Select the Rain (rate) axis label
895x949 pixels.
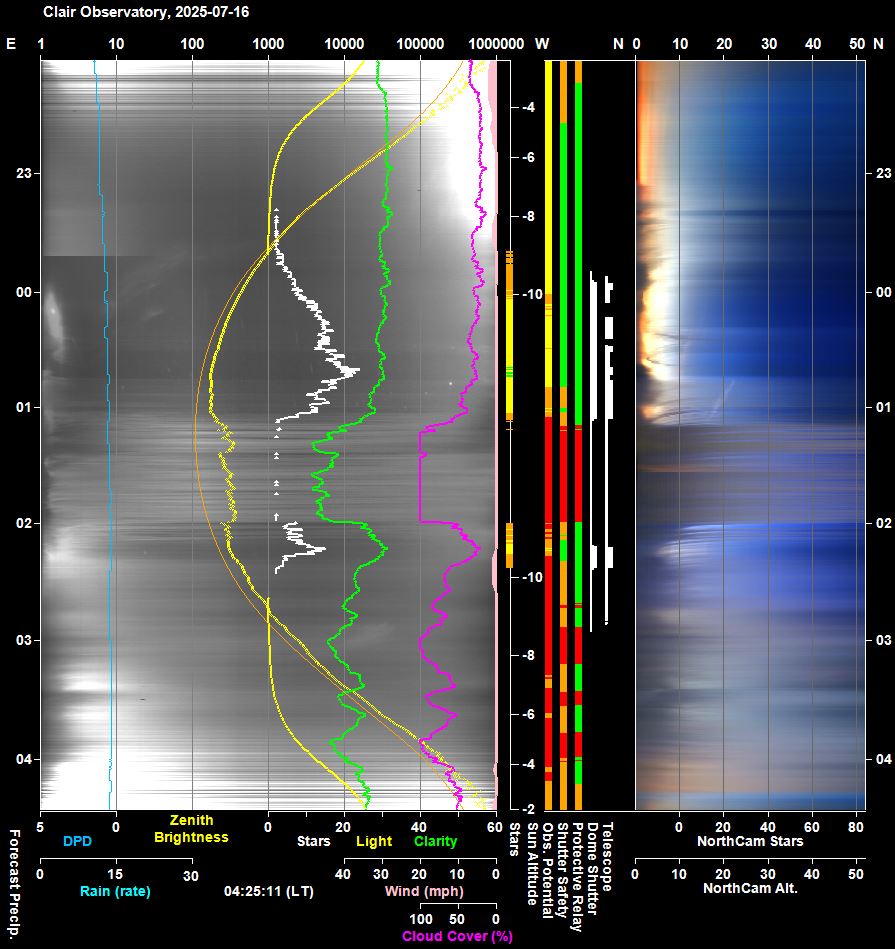[x=114, y=891]
